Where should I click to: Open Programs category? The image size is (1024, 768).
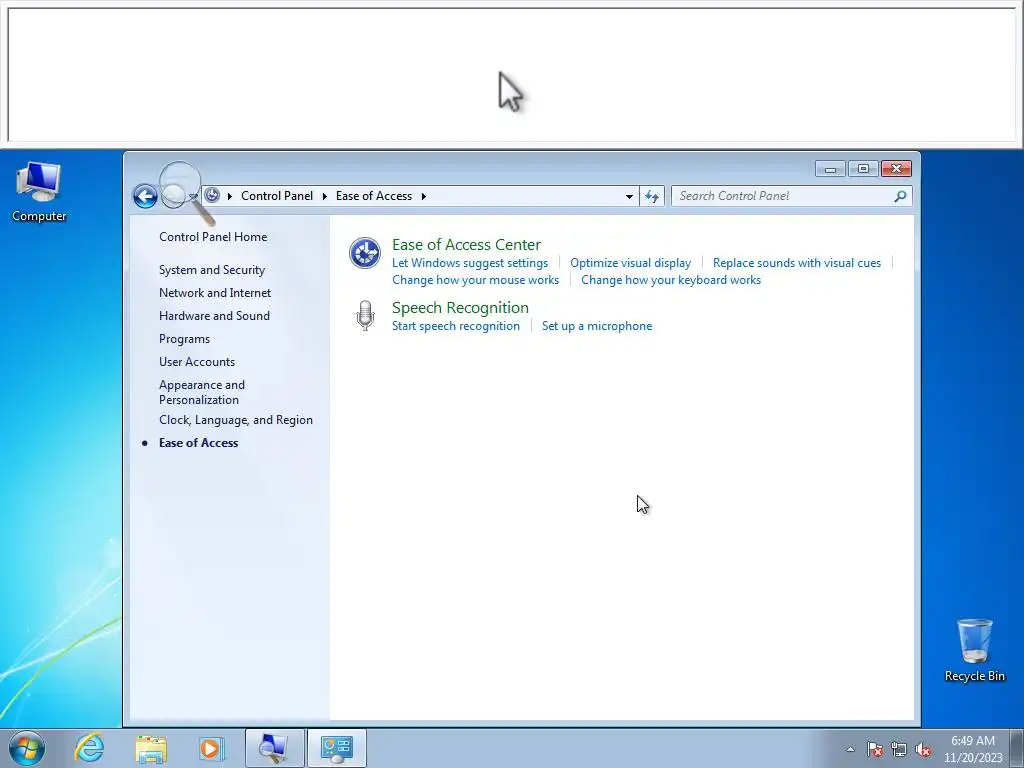coord(184,339)
